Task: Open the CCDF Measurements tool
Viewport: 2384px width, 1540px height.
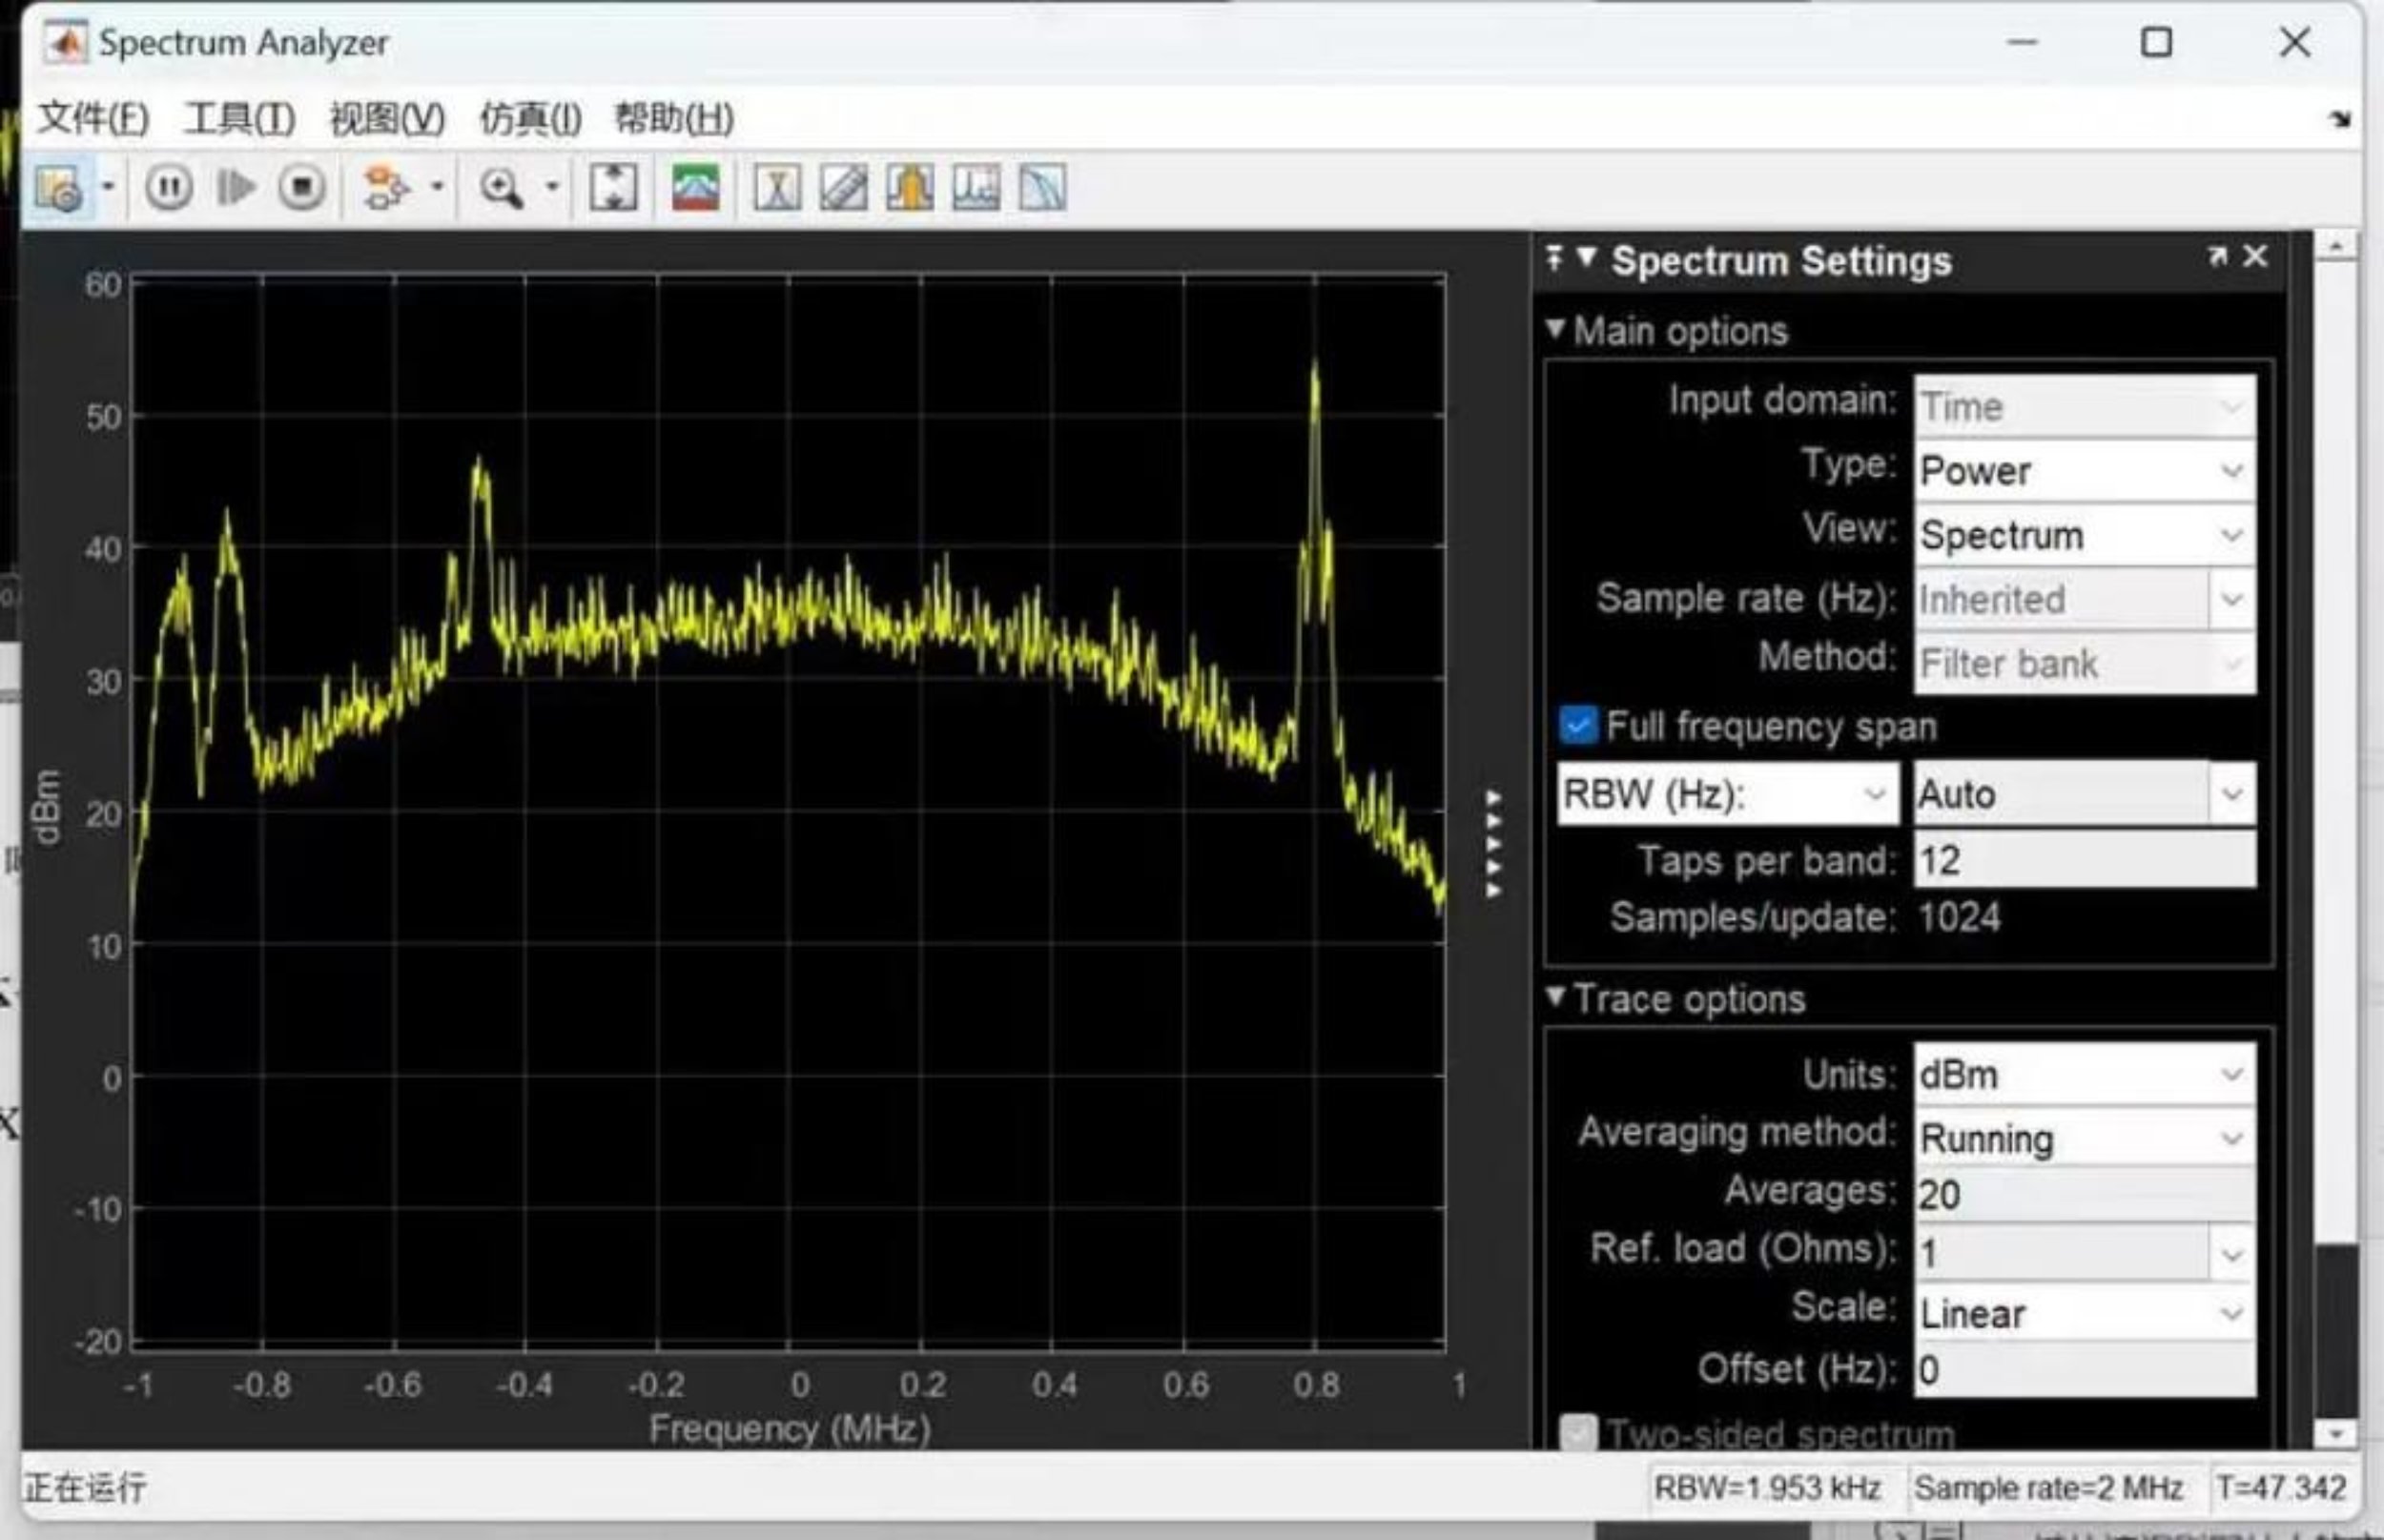Action: coord(1042,188)
